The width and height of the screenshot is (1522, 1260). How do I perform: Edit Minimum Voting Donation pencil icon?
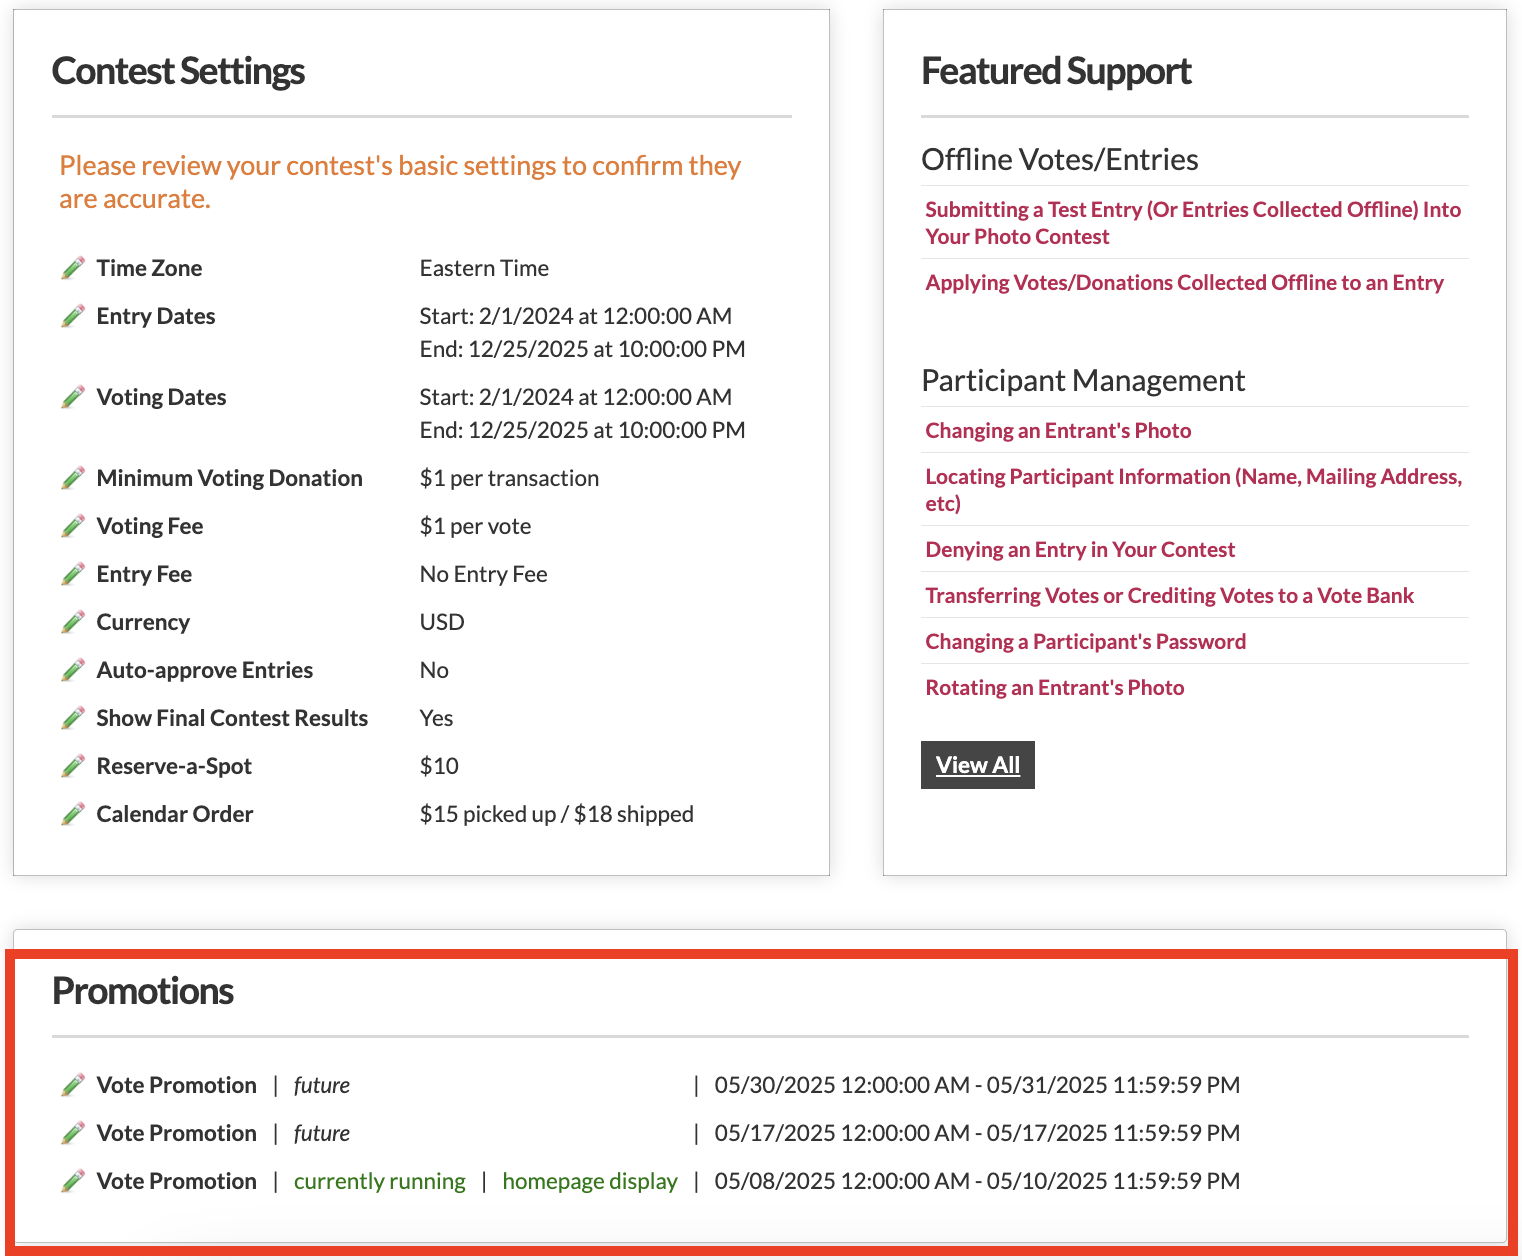[x=73, y=478]
